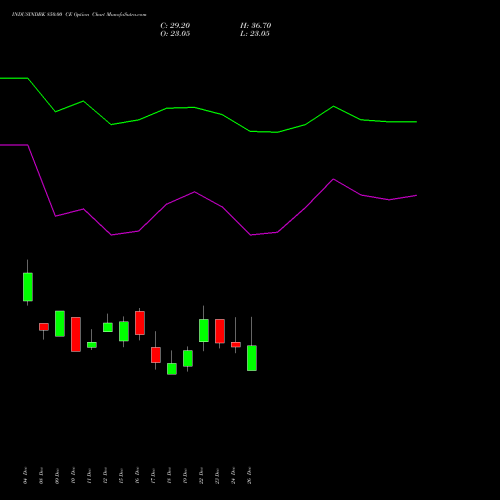Click the open value O: 23.05

(175, 34)
